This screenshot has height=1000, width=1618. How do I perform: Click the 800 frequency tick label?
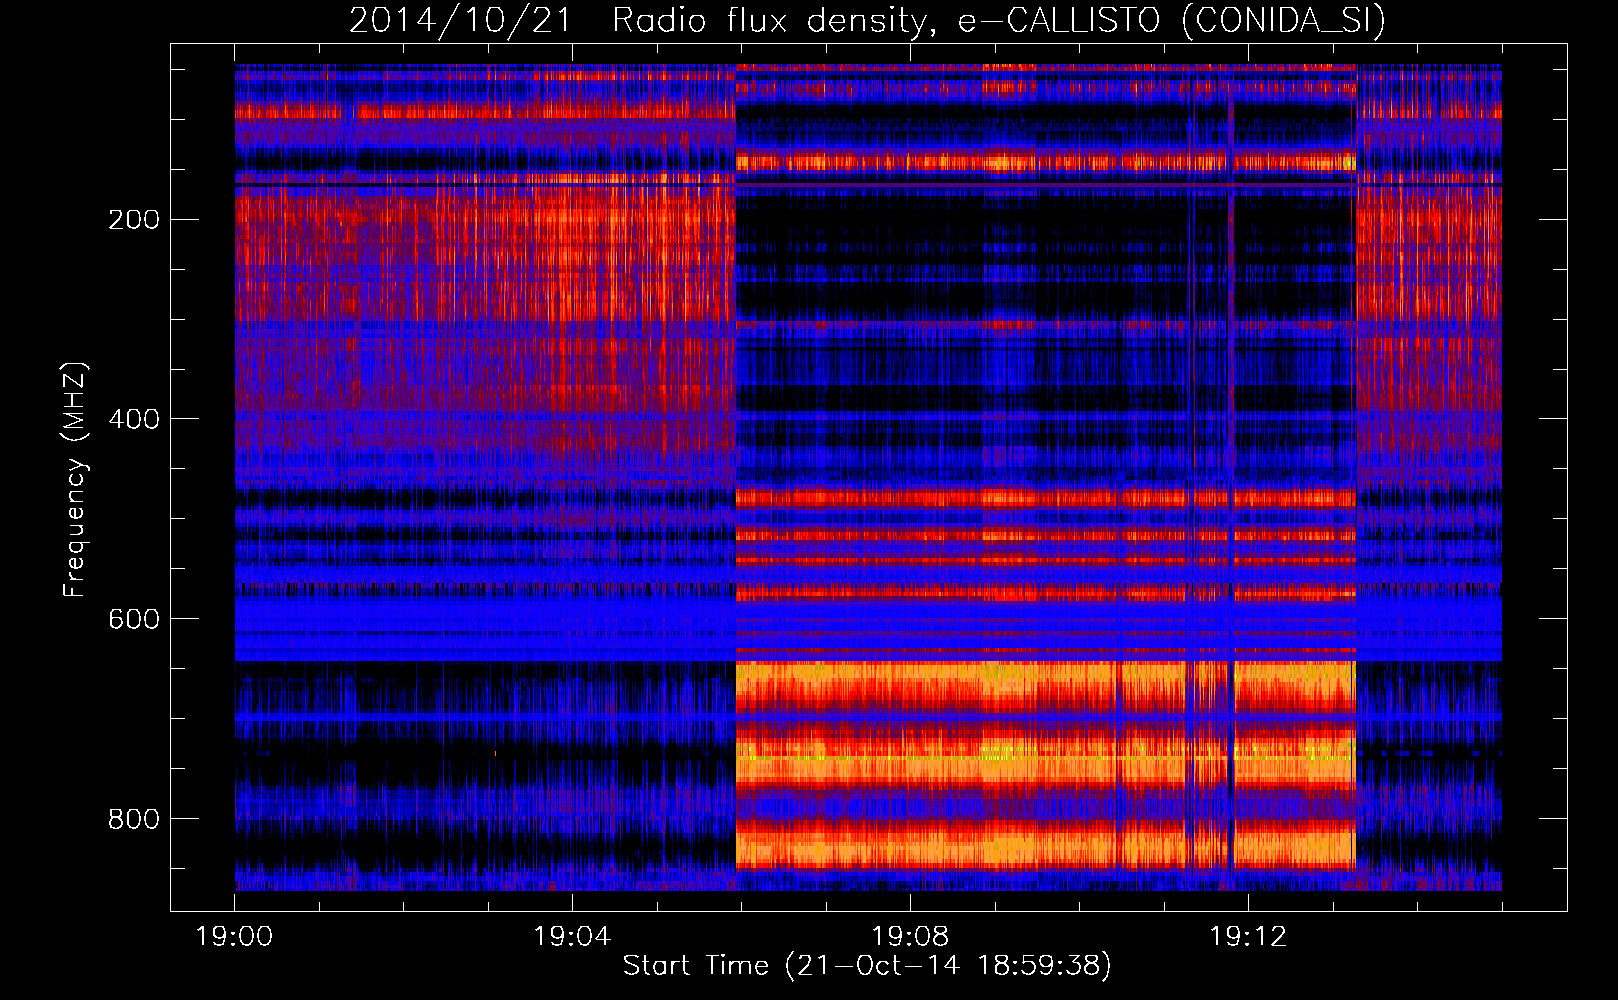[134, 819]
